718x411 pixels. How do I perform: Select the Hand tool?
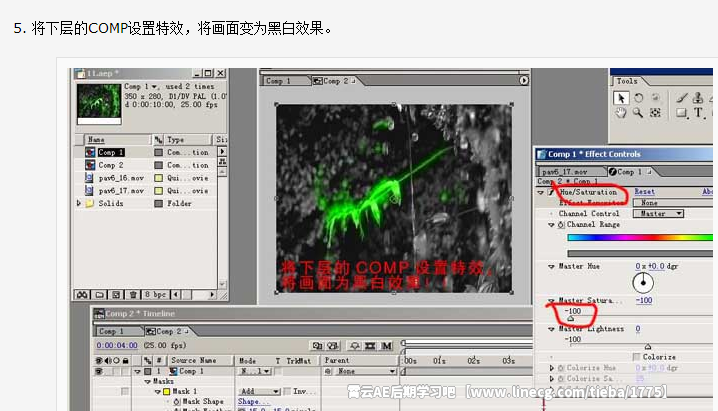(x=621, y=113)
